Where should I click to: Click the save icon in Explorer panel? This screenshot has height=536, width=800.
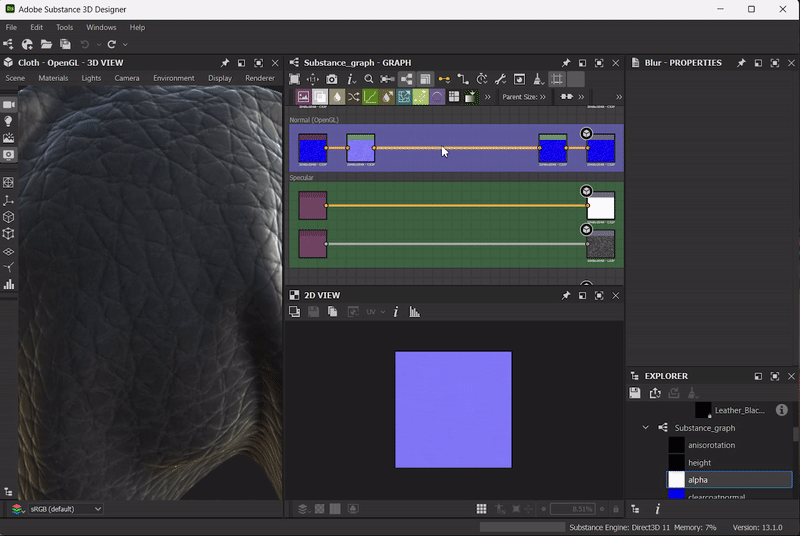click(x=635, y=393)
